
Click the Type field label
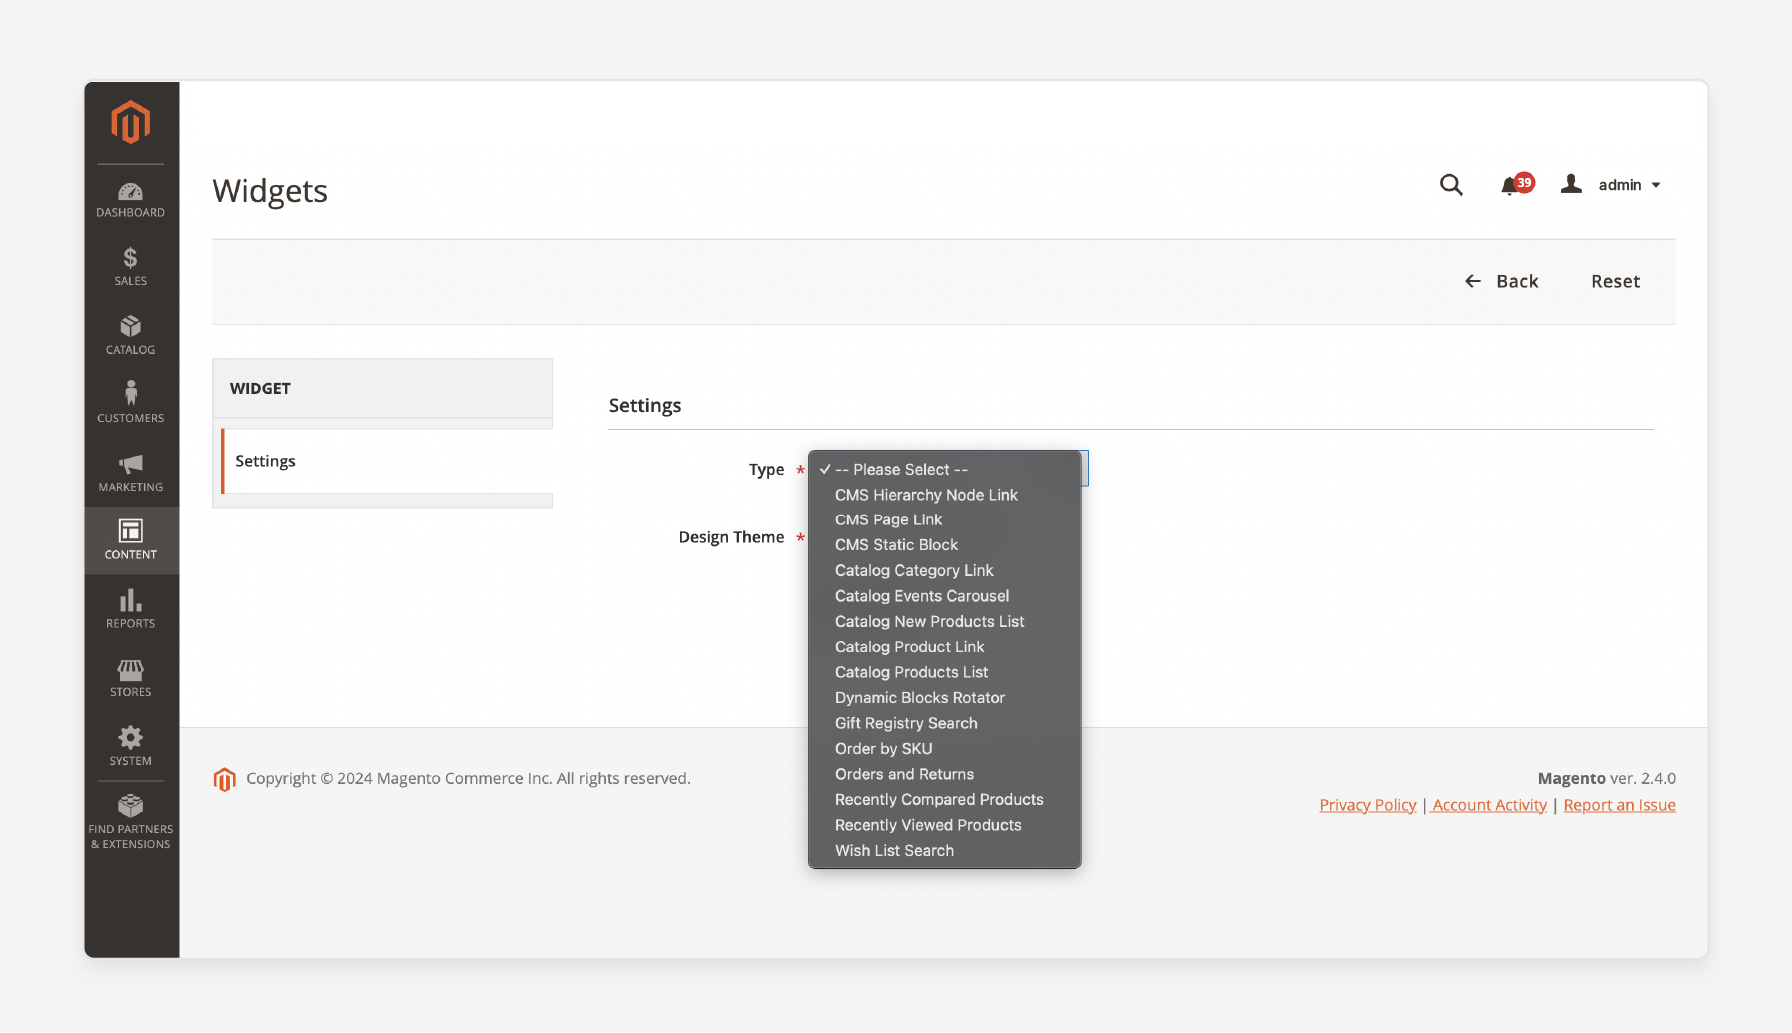pos(766,470)
